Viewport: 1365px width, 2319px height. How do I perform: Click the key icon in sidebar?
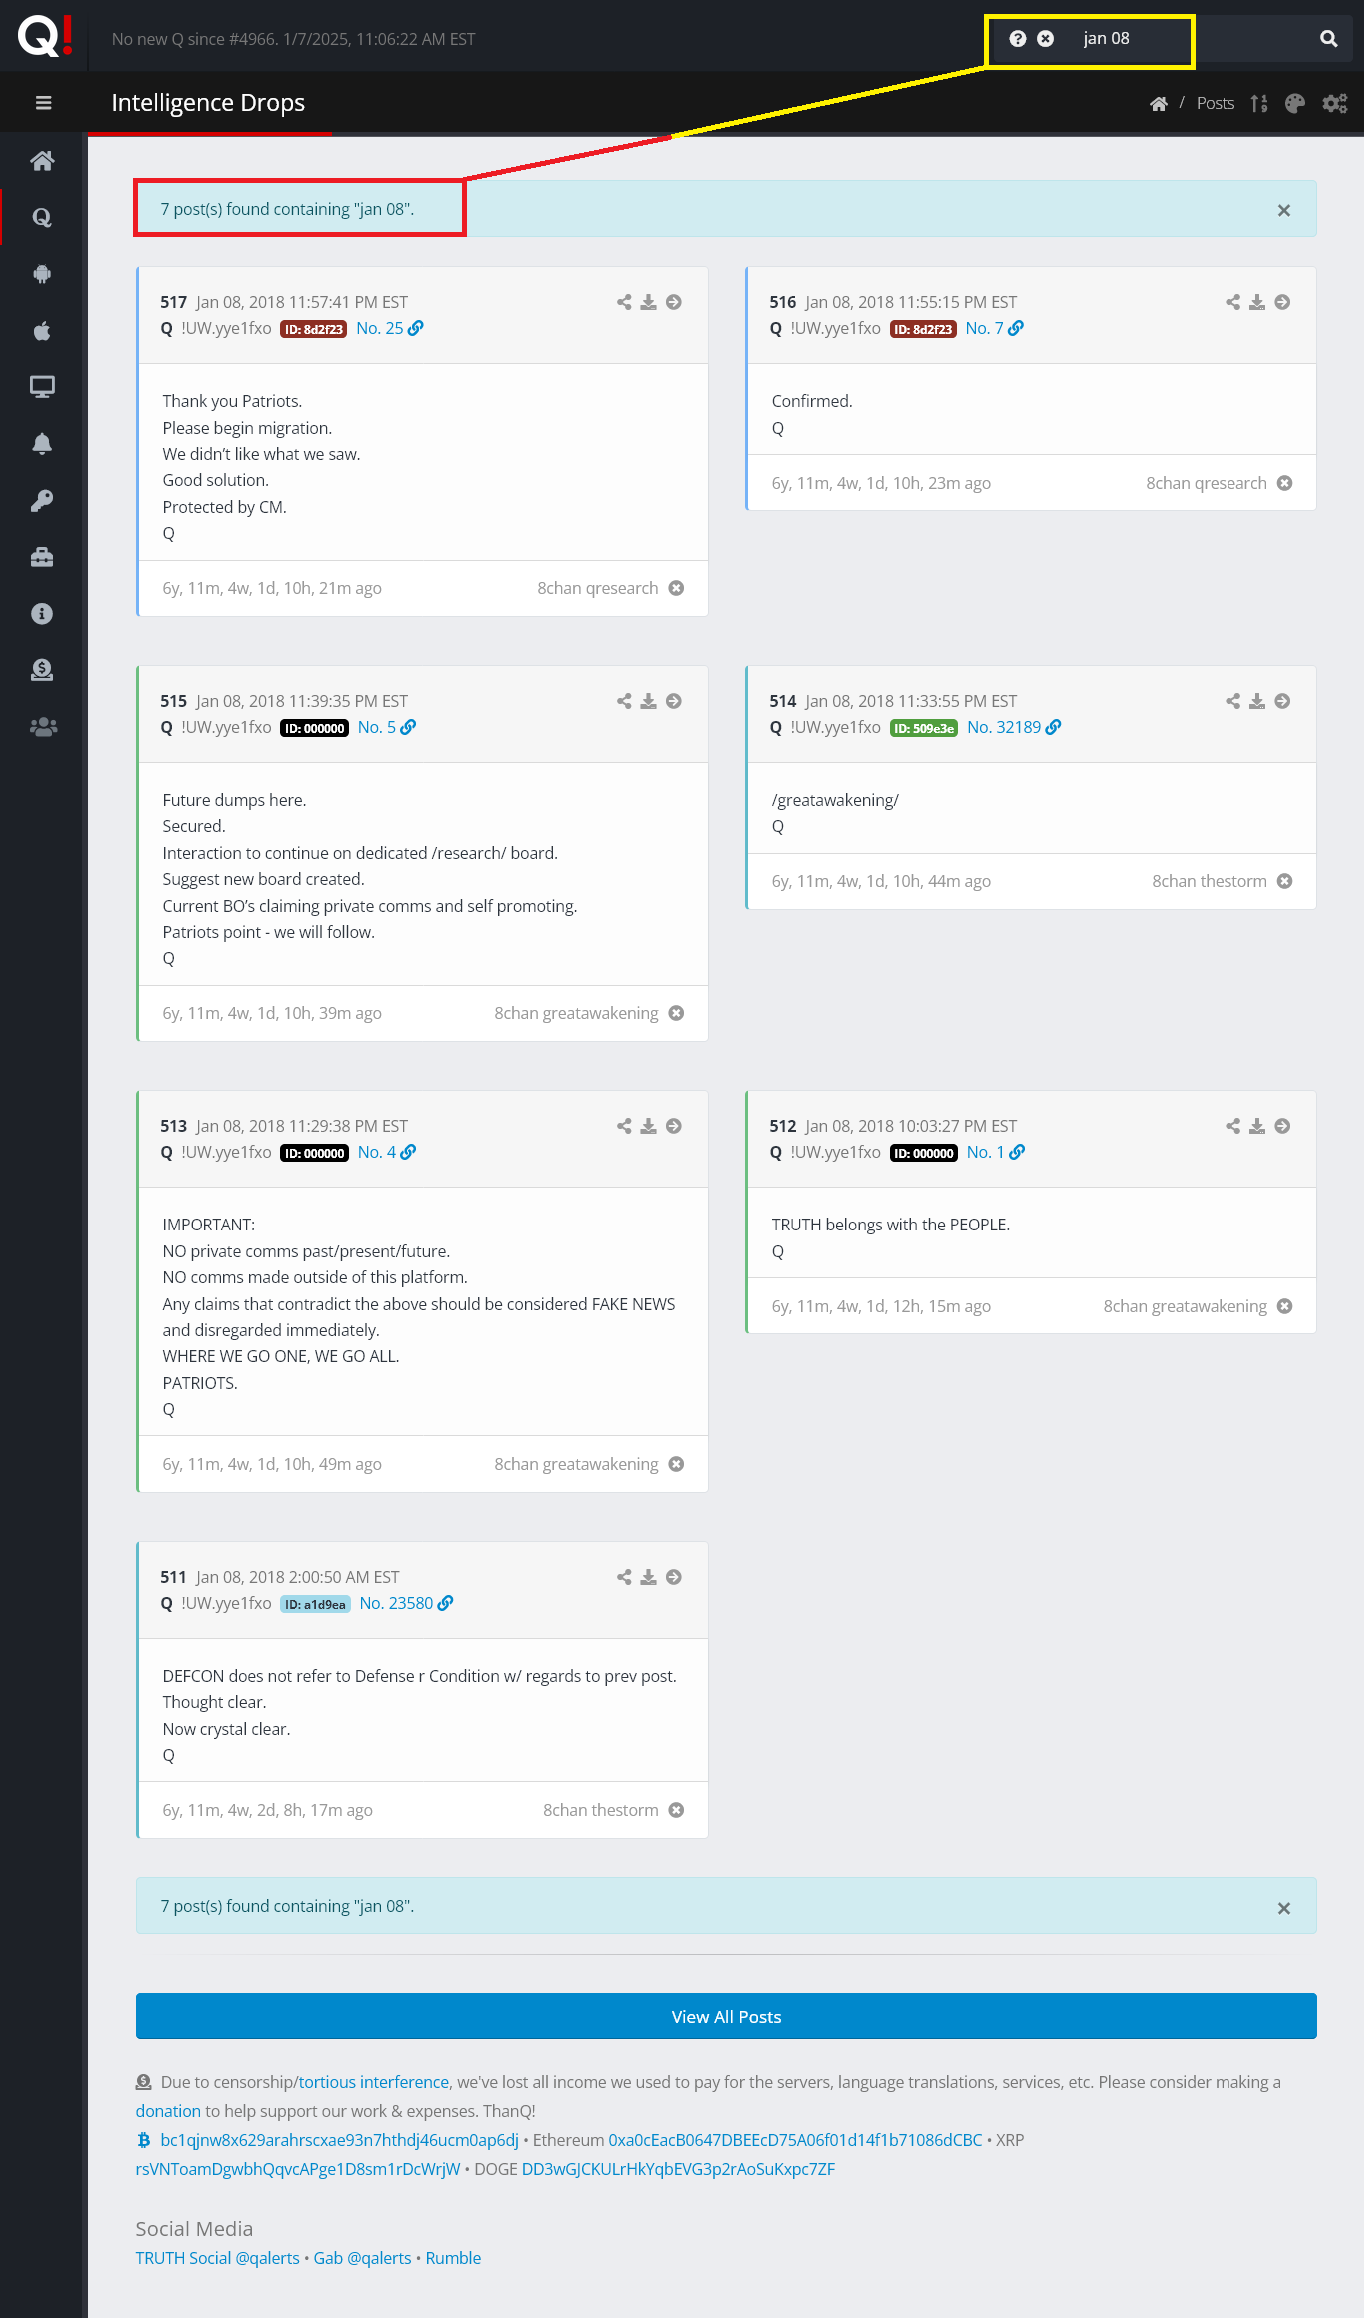coord(42,500)
